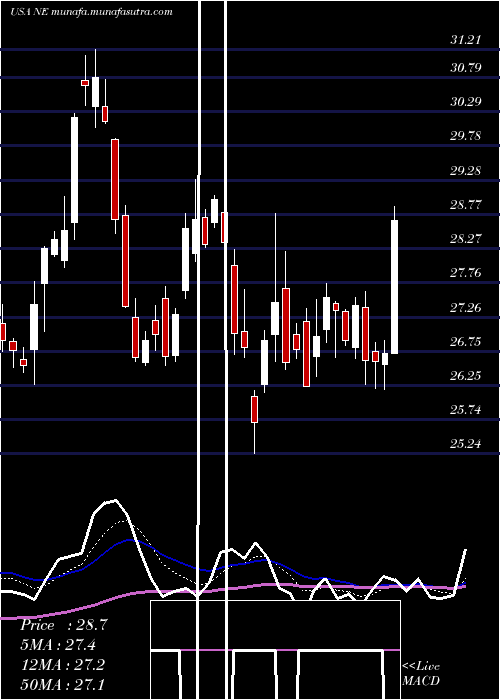Click the 27.76 price level label

point(465,273)
